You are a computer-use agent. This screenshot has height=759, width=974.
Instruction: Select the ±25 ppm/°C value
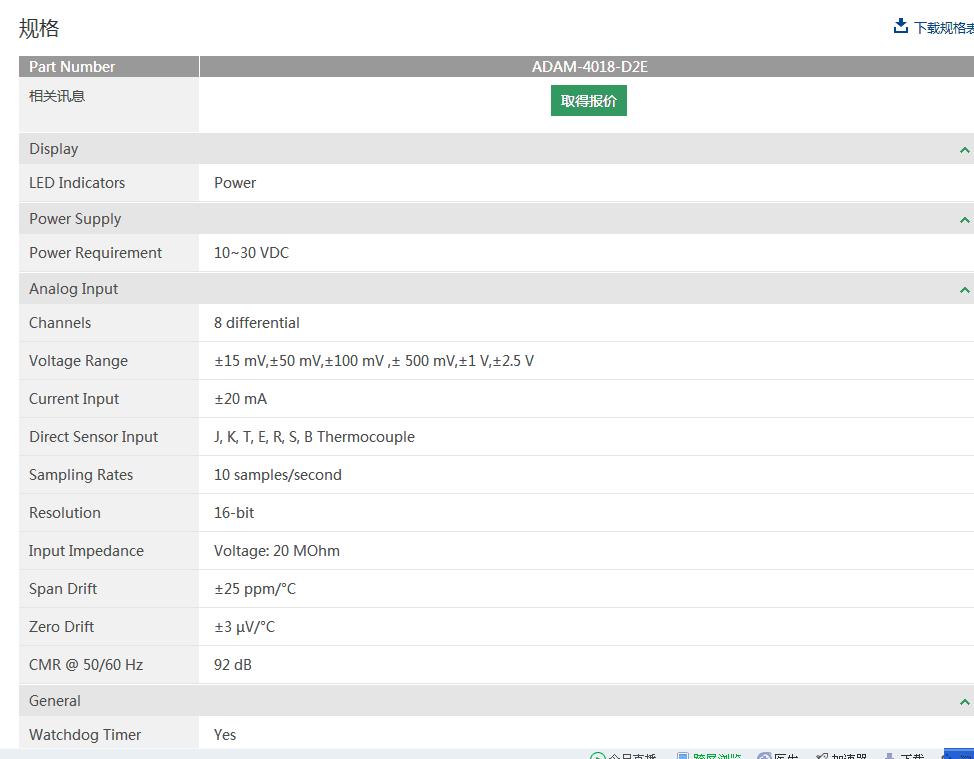click(255, 589)
